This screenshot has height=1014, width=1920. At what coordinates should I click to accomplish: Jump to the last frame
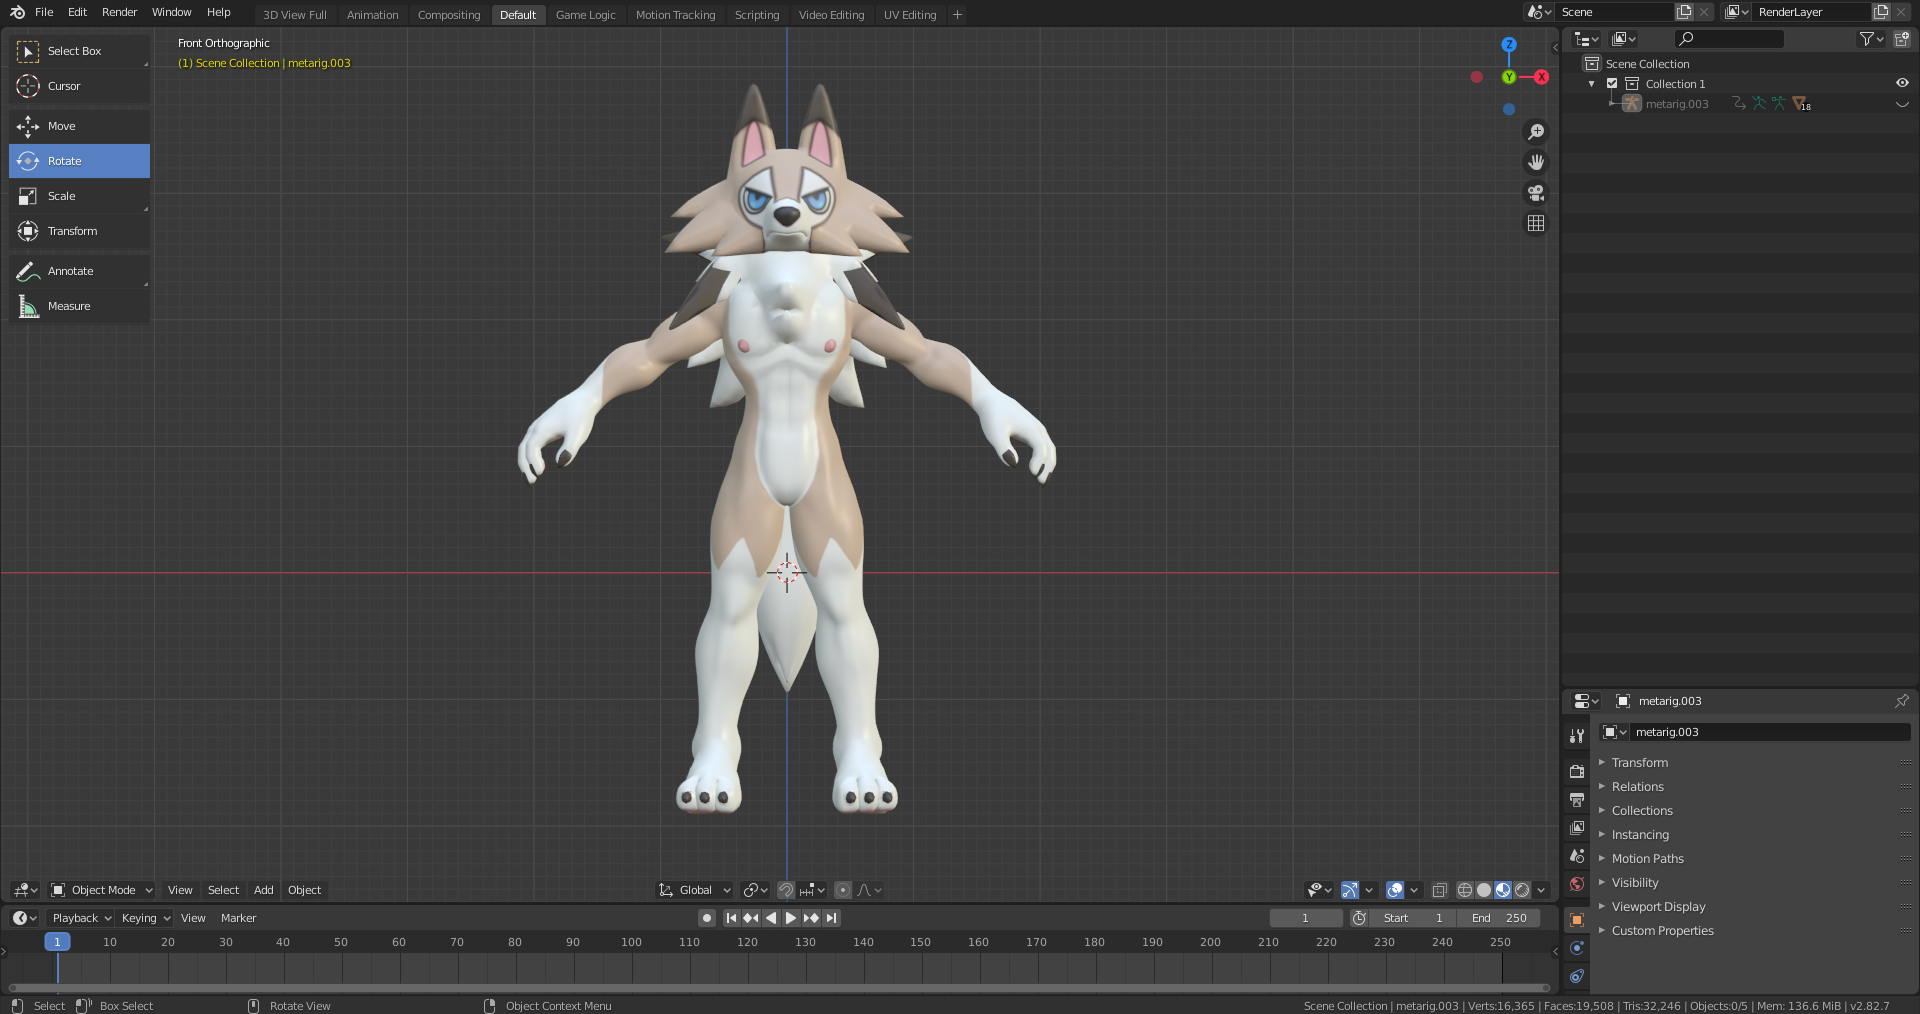[831, 918]
